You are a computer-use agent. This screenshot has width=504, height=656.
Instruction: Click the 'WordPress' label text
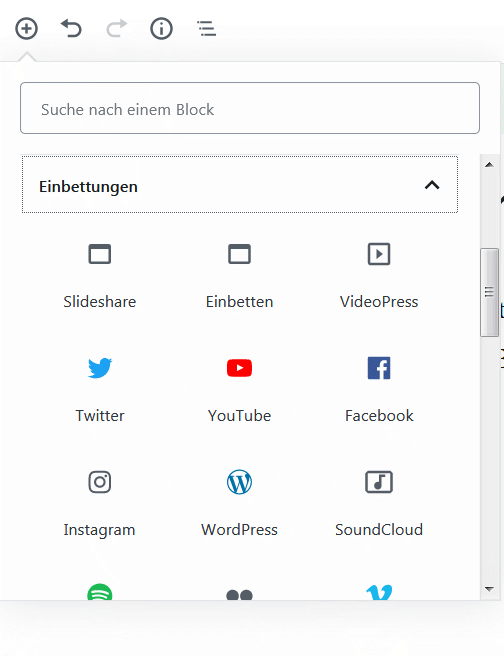coord(239,530)
